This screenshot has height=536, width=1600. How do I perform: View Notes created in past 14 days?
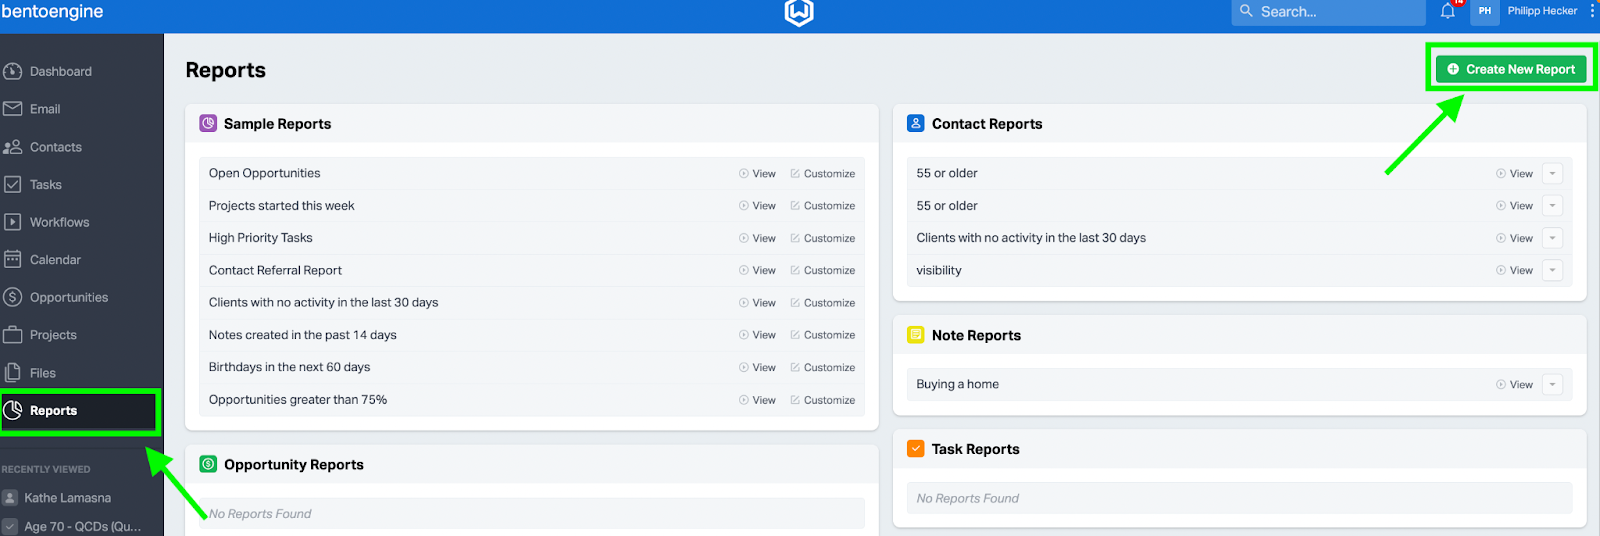pos(758,335)
